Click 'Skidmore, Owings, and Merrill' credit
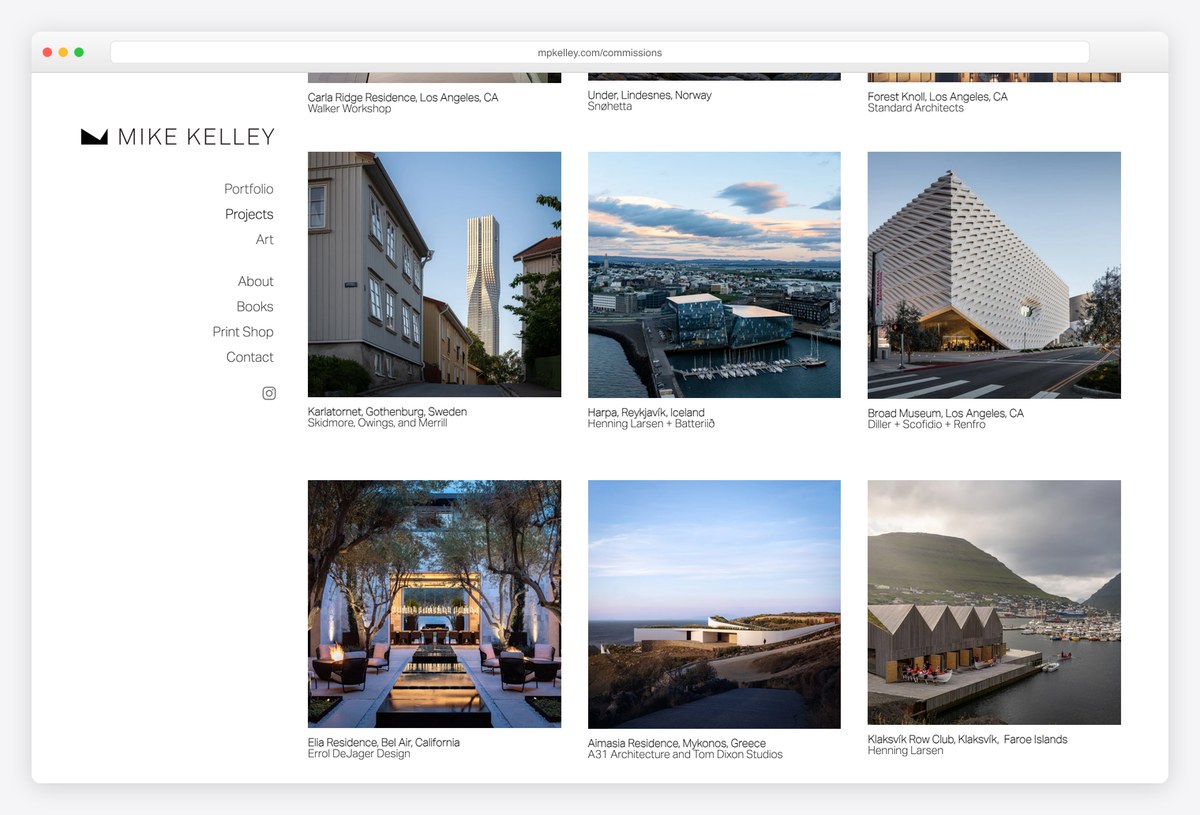The image size is (1200, 815). pos(378,423)
